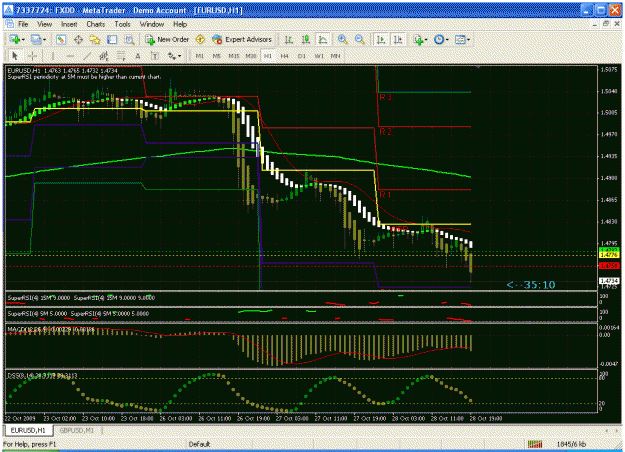The image size is (625, 452).
Task: Click the Profiles icon in the toolbar
Action: tap(36, 39)
